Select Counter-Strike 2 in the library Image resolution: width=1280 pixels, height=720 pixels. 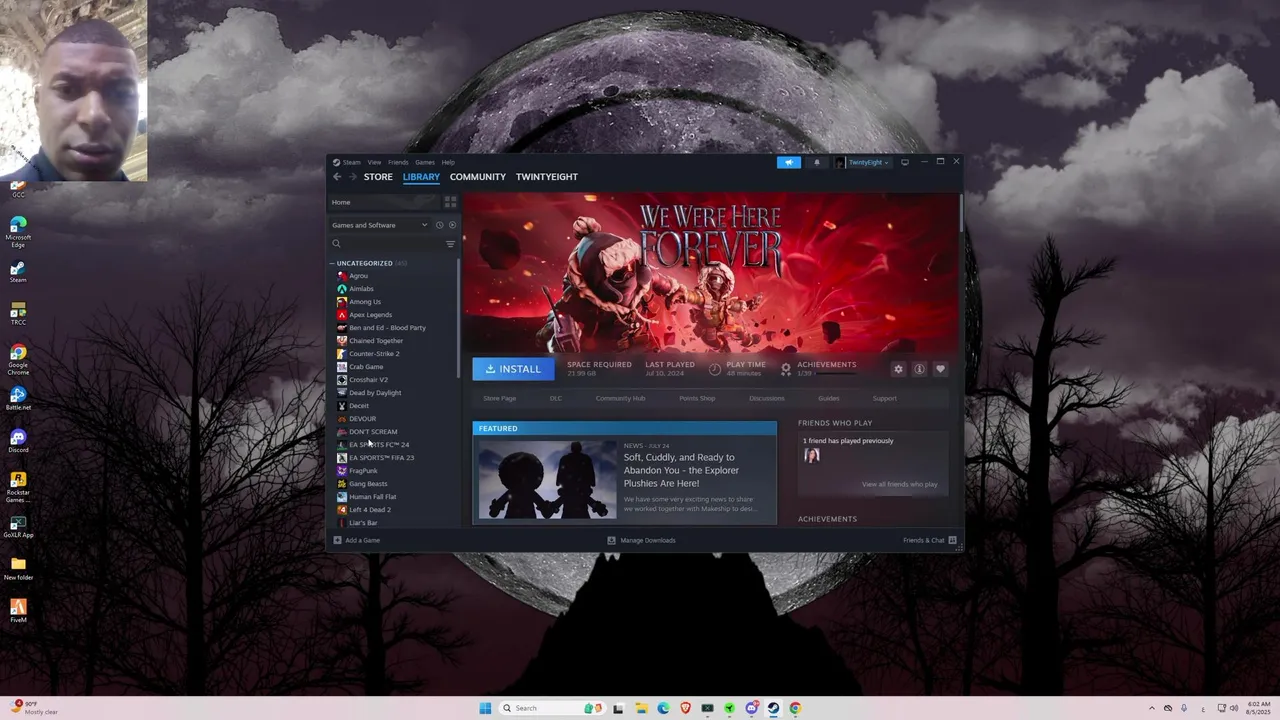(374, 354)
